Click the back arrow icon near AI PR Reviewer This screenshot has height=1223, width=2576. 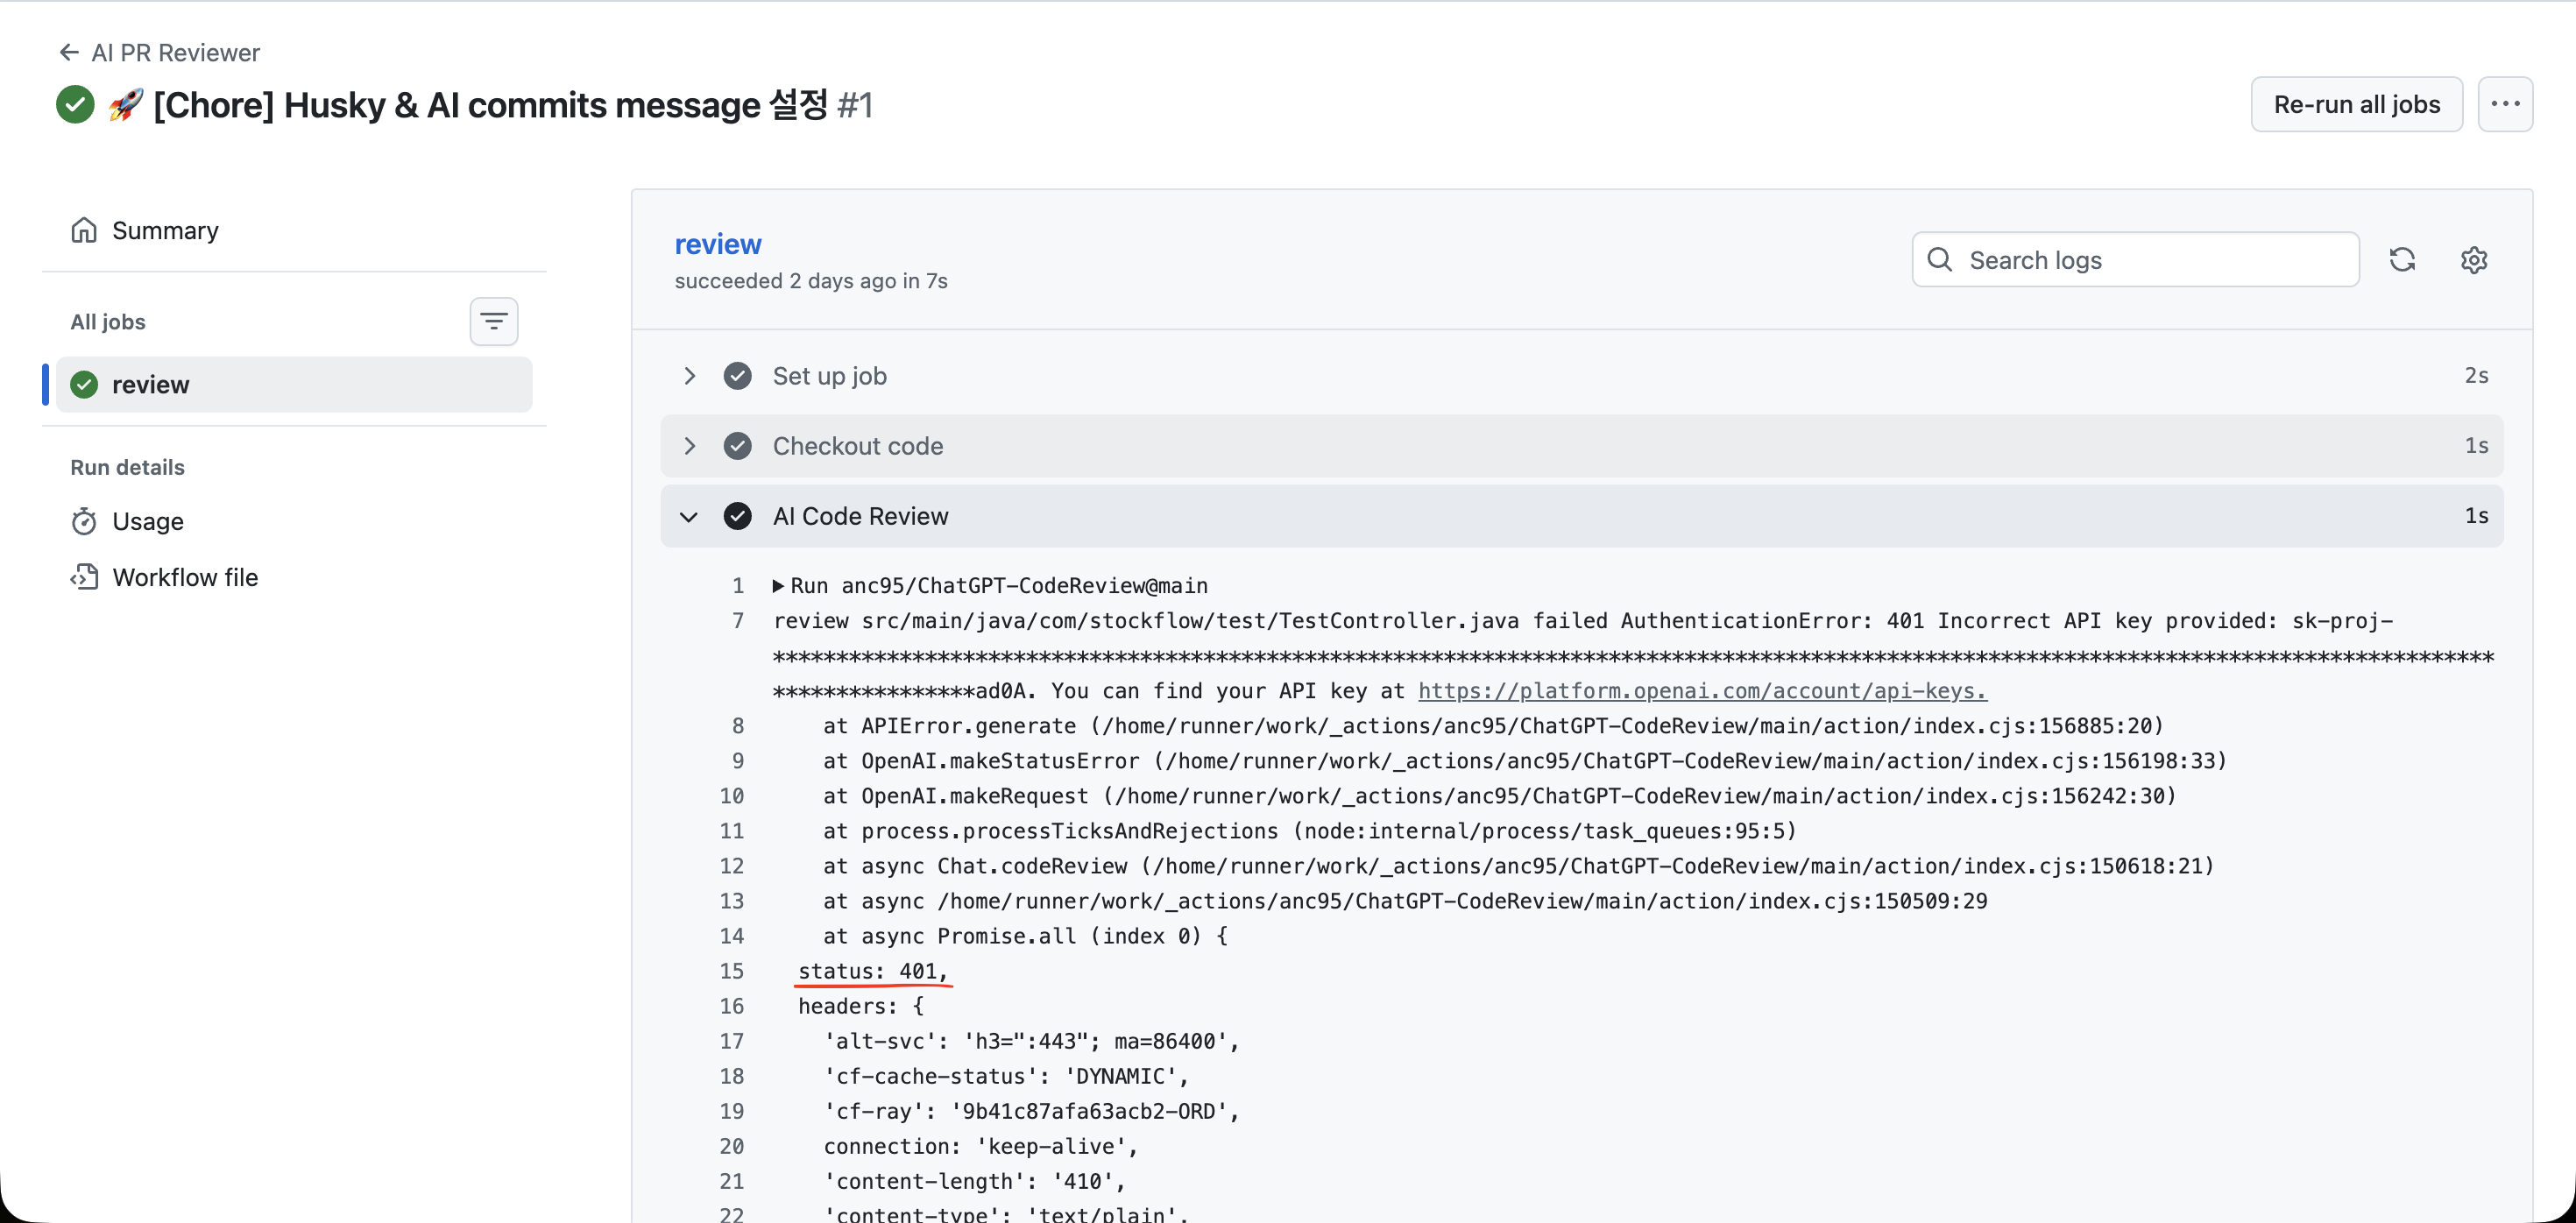tap(69, 52)
